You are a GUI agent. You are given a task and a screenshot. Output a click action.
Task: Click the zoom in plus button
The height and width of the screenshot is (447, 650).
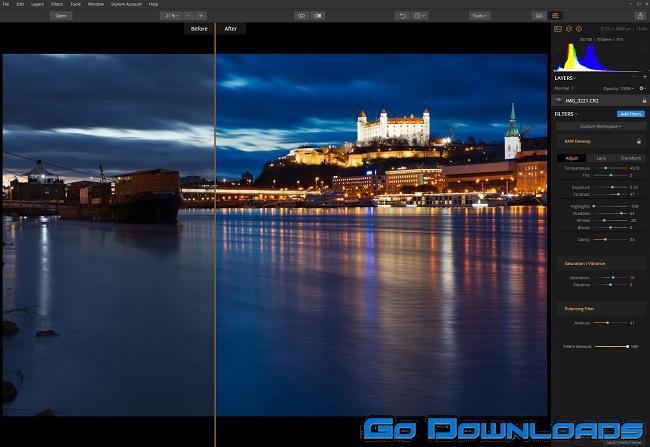click(x=201, y=16)
